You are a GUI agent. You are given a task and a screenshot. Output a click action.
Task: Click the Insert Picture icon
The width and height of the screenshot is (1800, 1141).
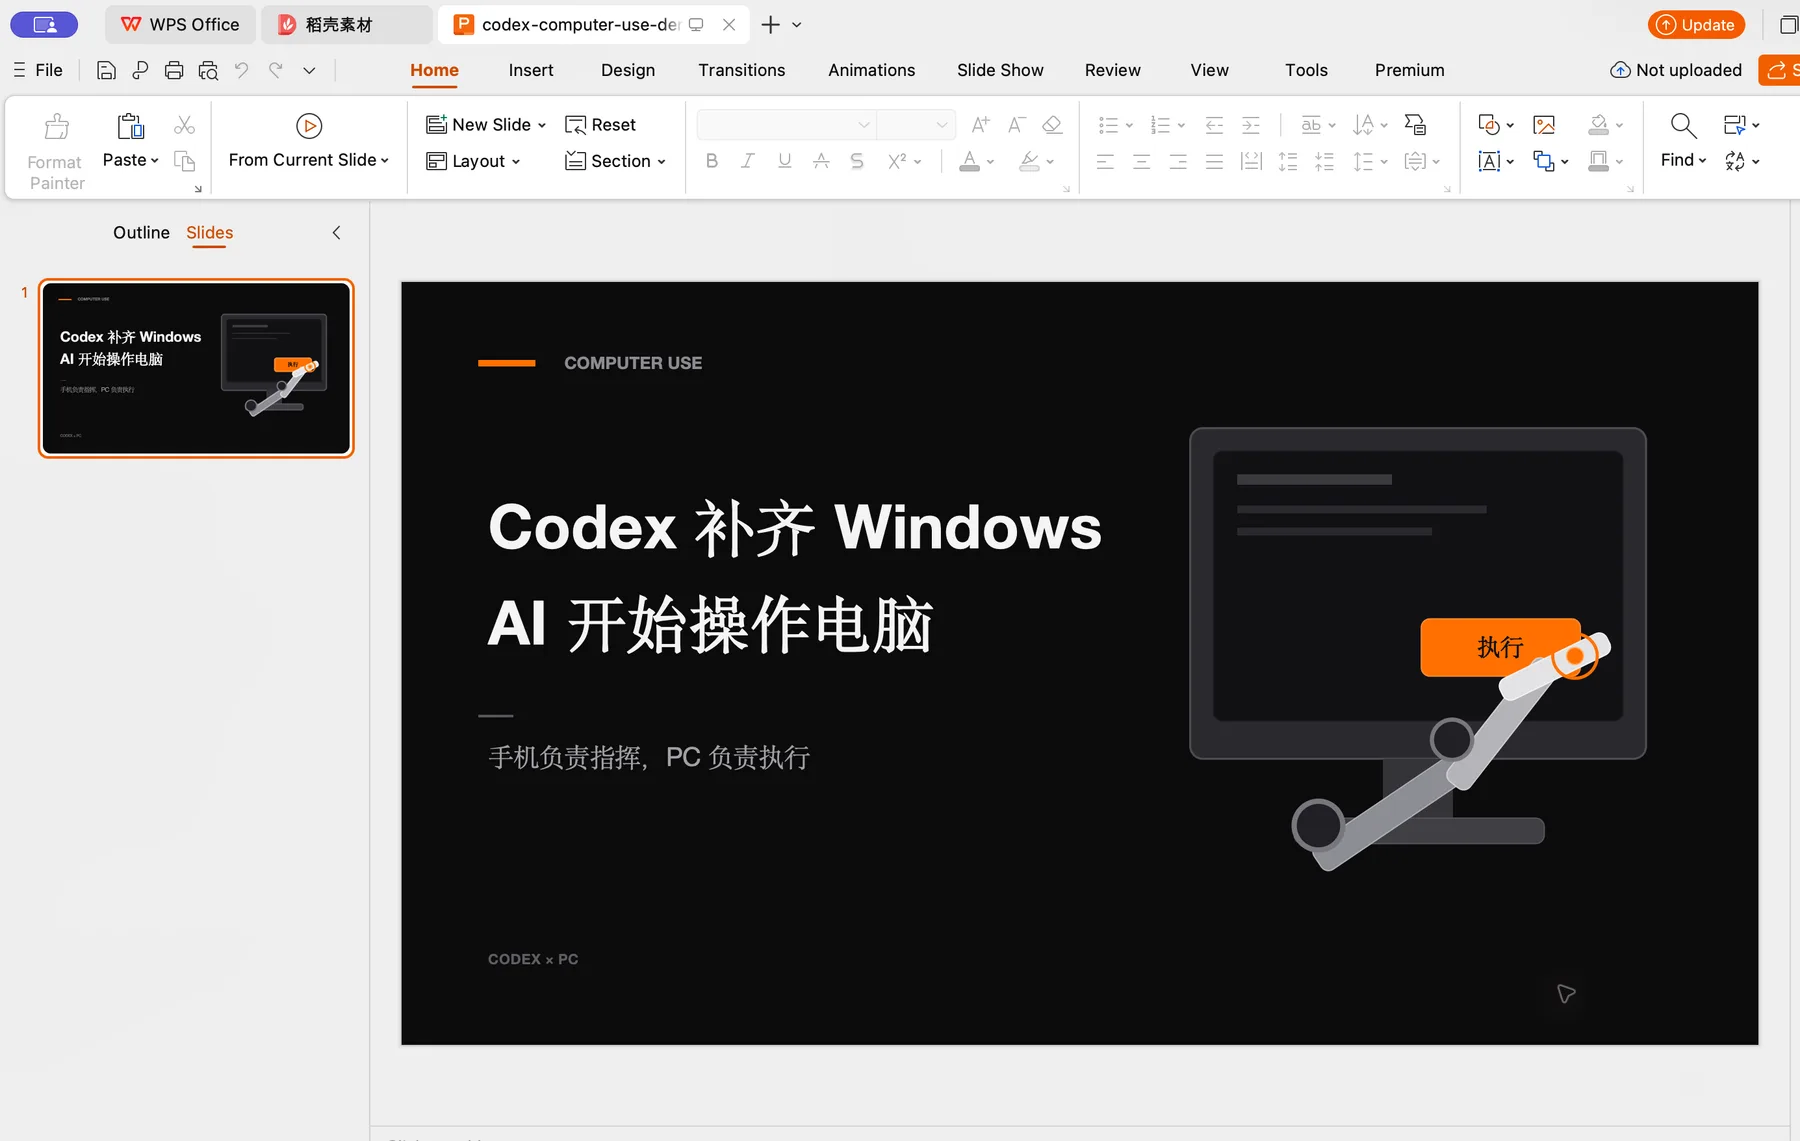pyautogui.click(x=1544, y=125)
